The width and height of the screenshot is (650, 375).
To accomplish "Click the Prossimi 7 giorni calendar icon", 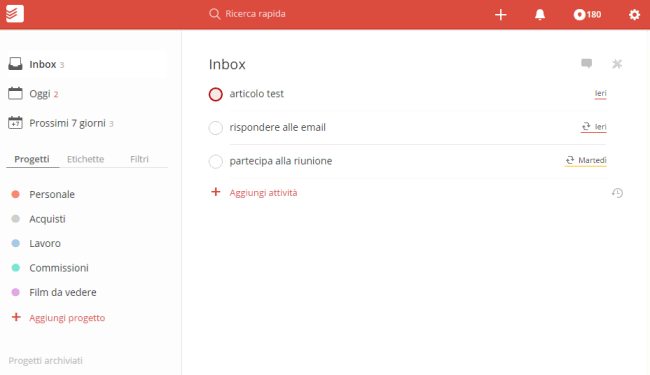I will pyautogui.click(x=15, y=123).
